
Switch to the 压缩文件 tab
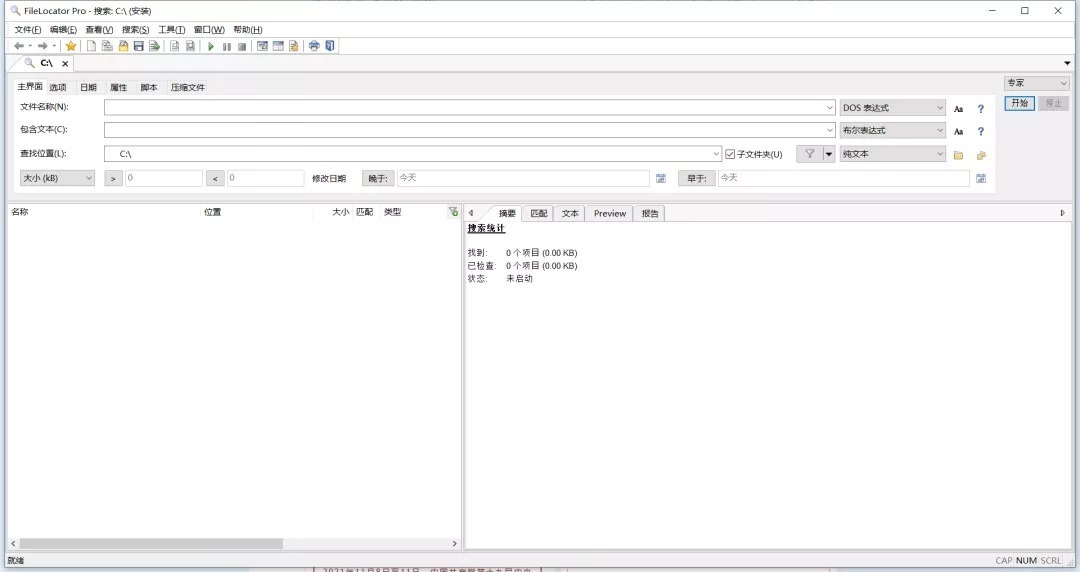[187, 88]
